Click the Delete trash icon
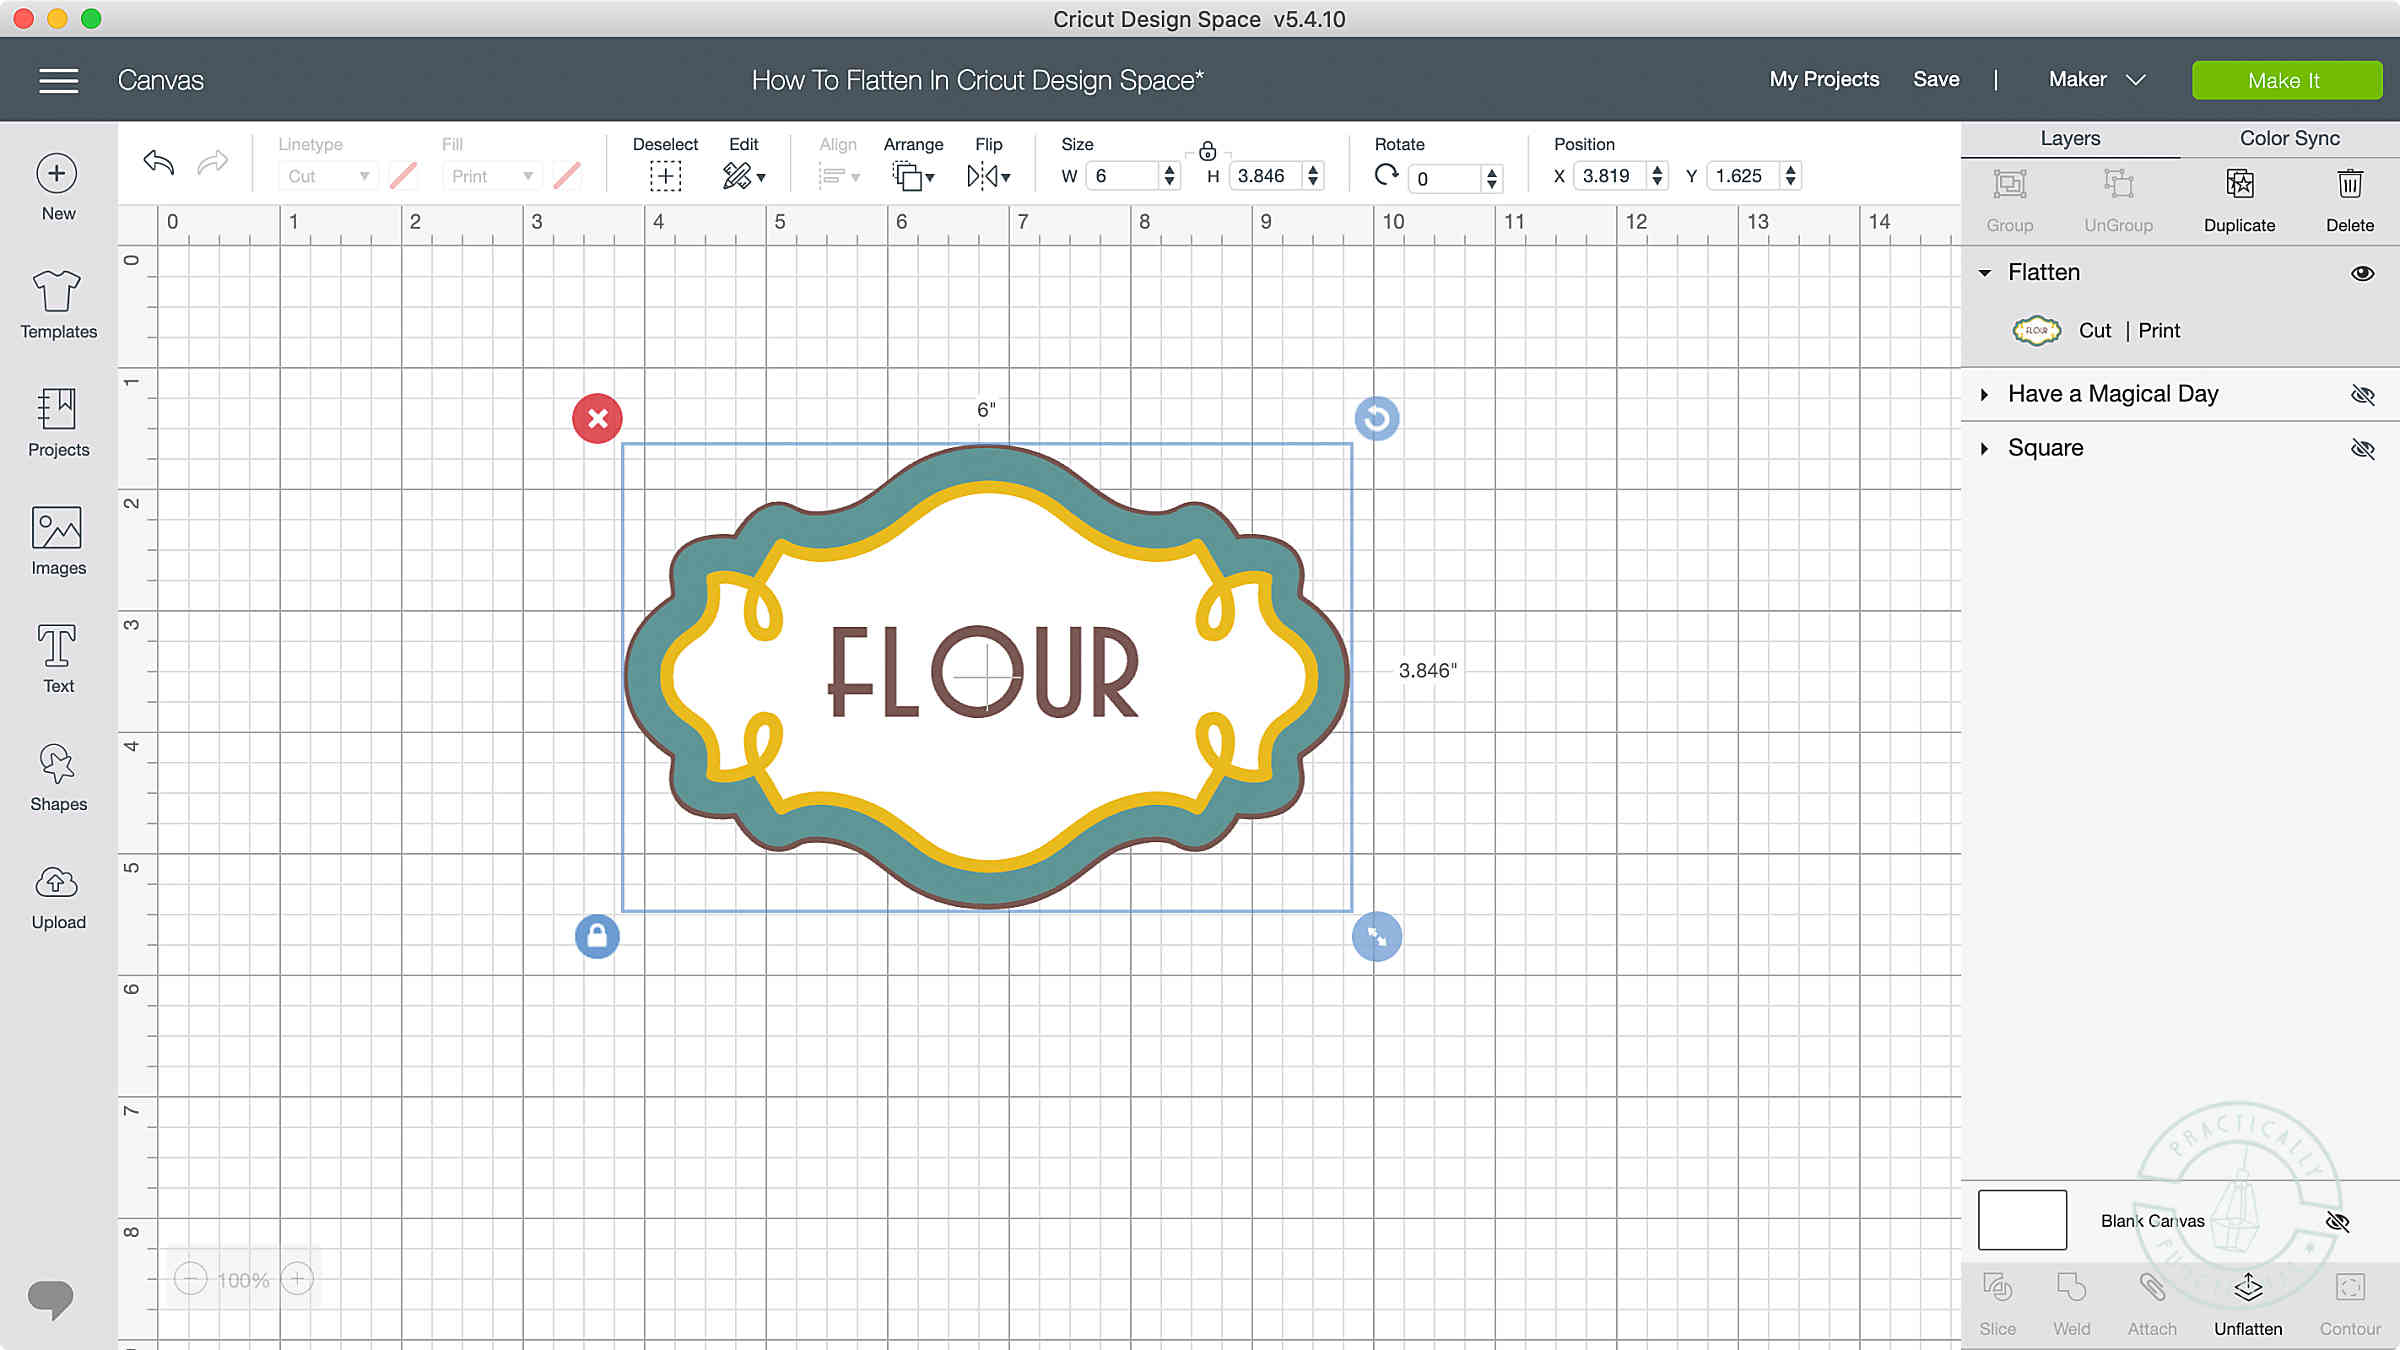This screenshot has height=1350, width=2400. (2349, 185)
